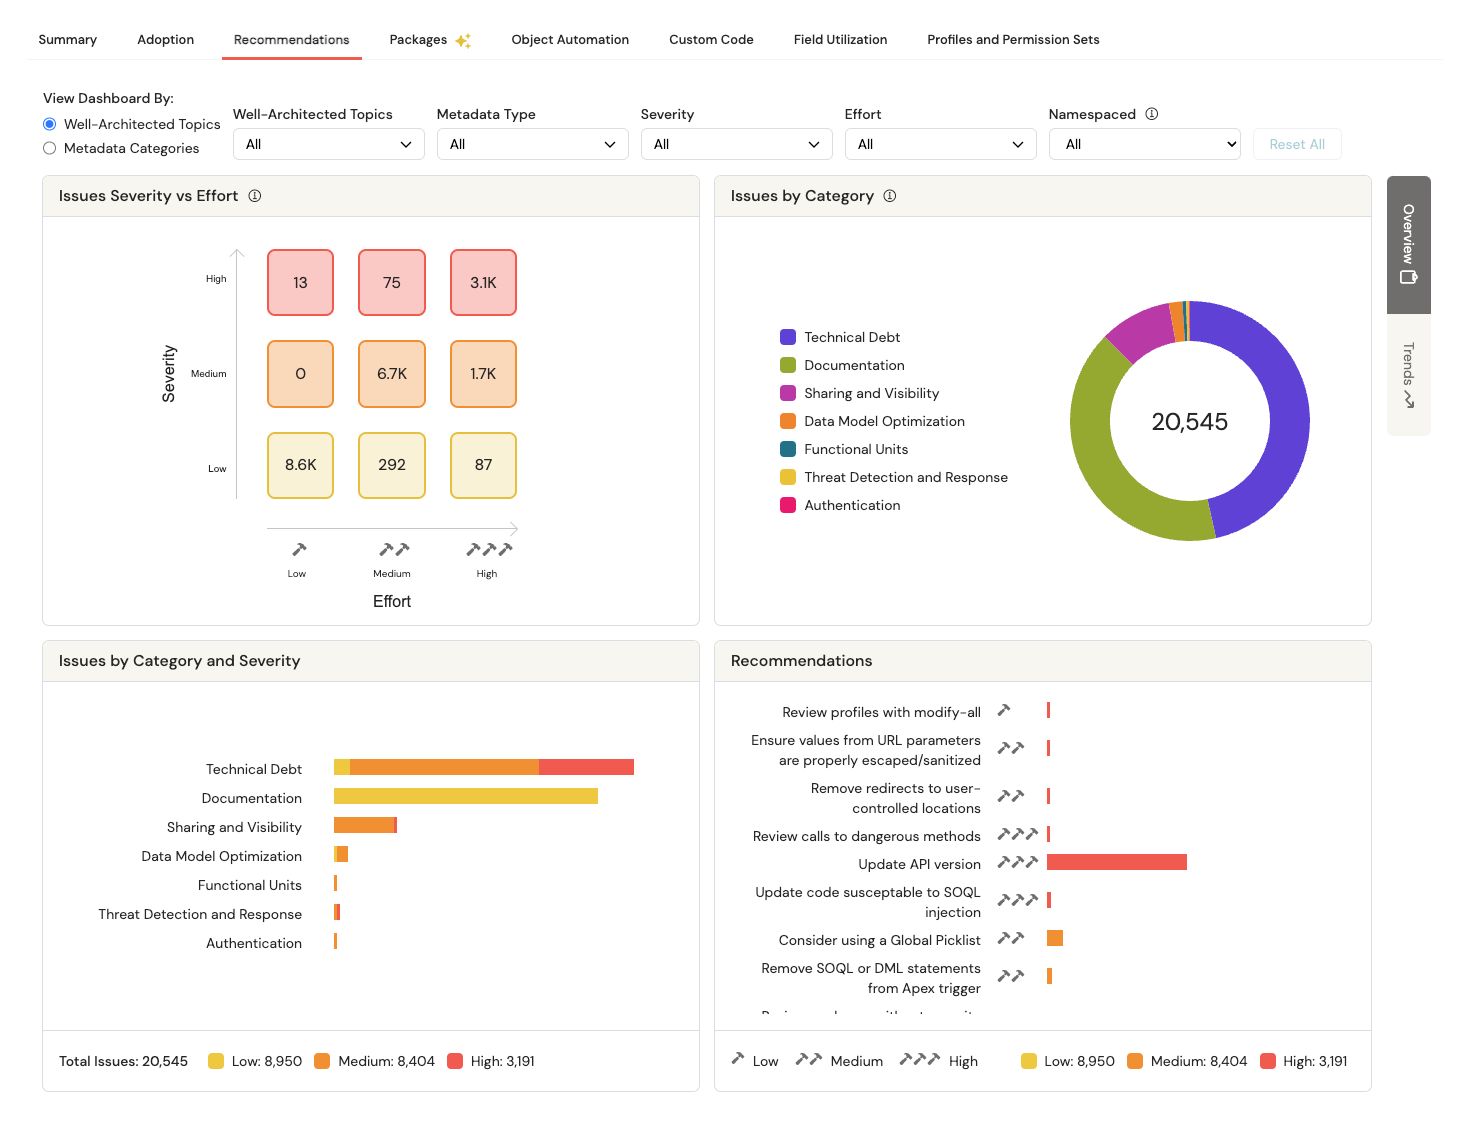Image resolution: width=1461 pixels, height=1132 pixels.
Task: Click the single hammer Low effort icon
Action: pyautogui.click(x=298, y=549)
